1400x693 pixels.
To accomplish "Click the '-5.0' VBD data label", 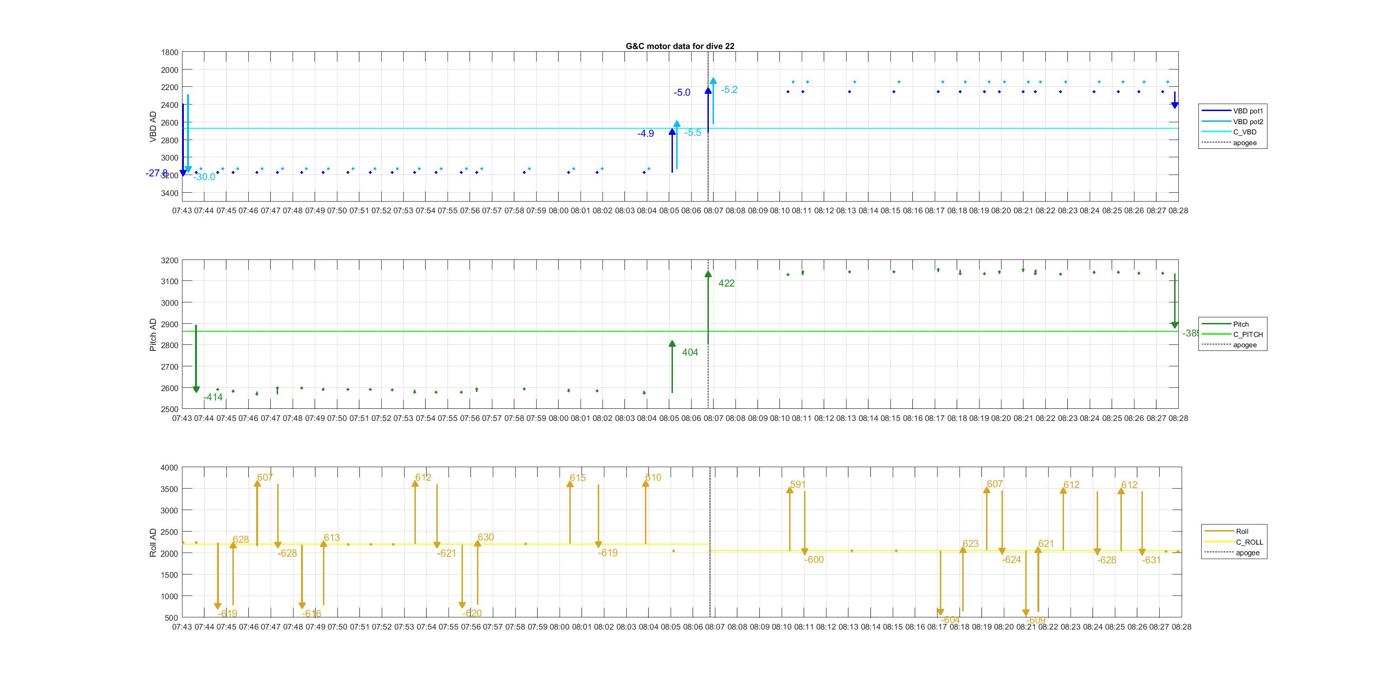I will [682, 93].
